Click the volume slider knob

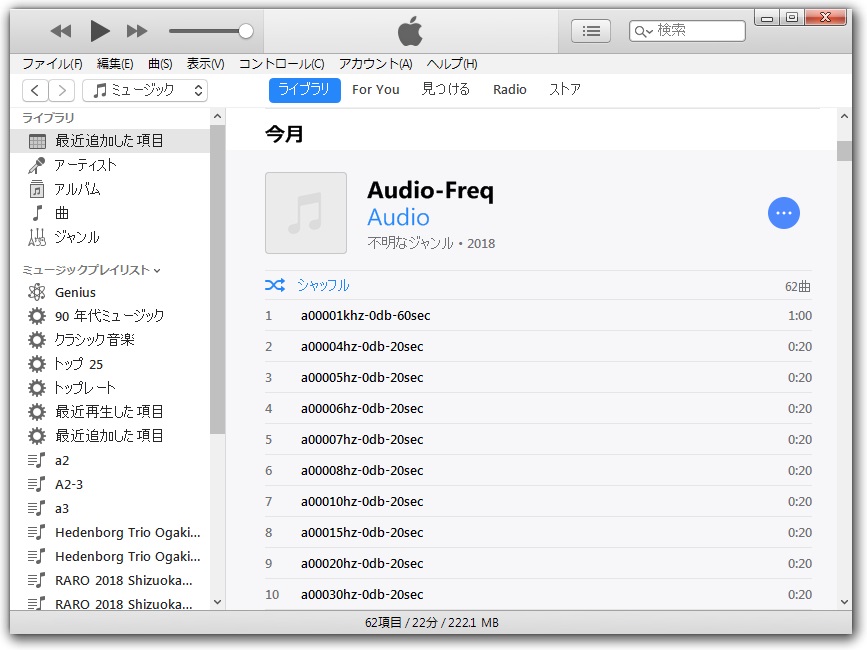pos(246,31)
